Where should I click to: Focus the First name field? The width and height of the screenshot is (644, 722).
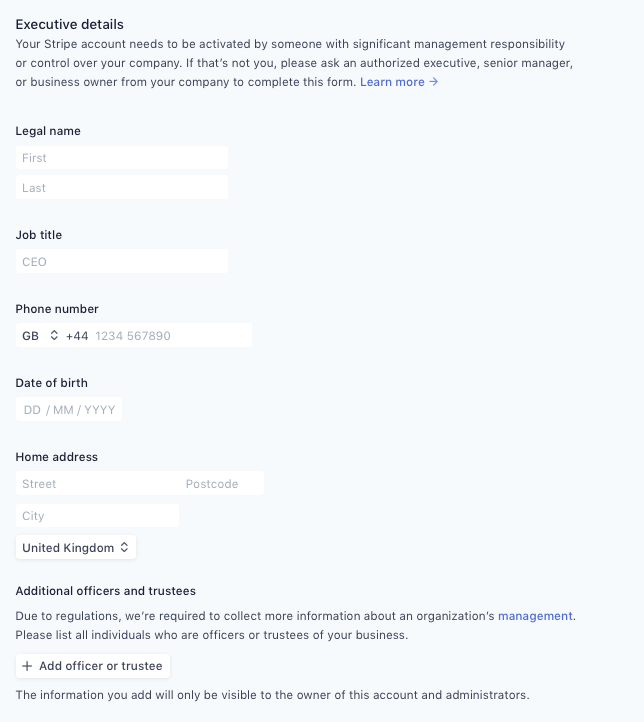[x=122, y=157]
